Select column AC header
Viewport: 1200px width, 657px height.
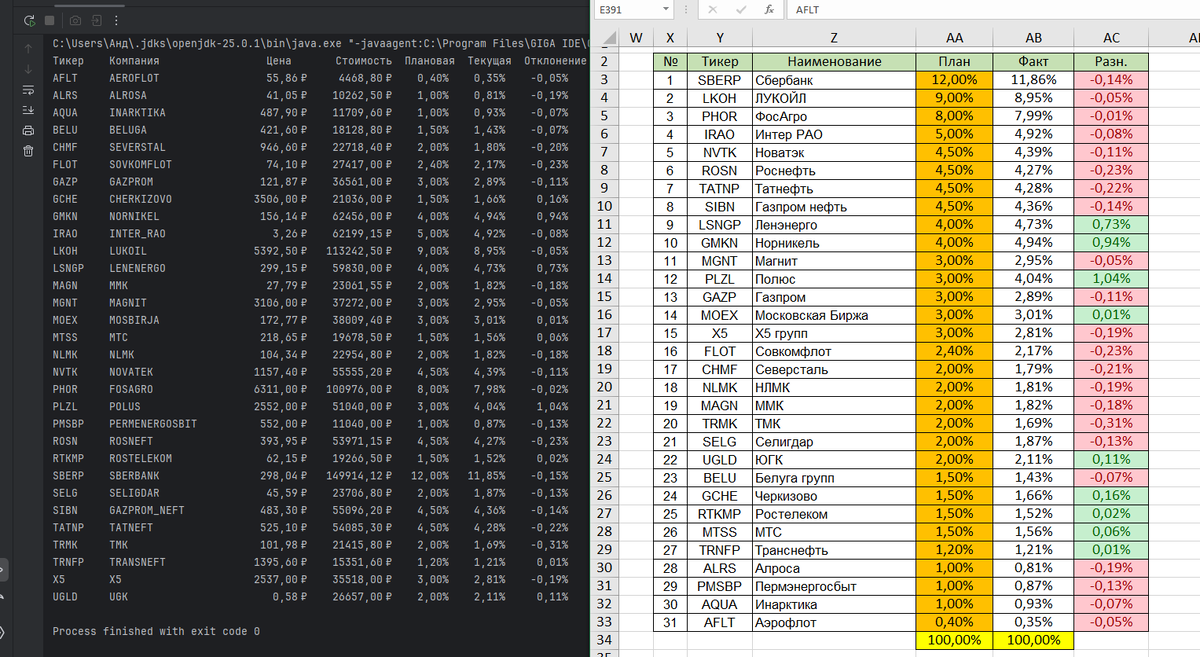tap(1112, 38)
